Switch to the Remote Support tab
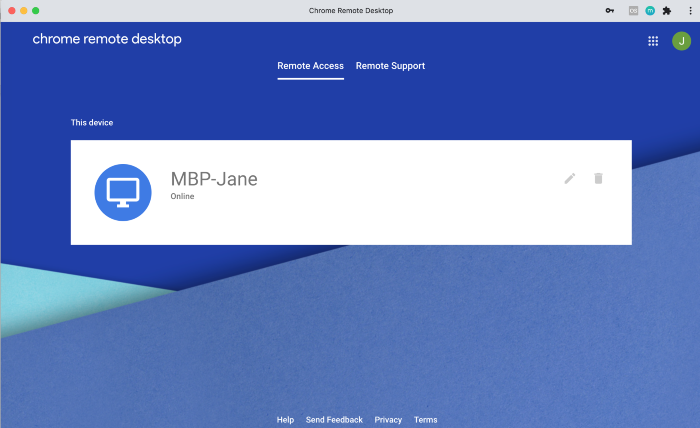The width and height of the screenshot is (700, 428). pos(390,66)
